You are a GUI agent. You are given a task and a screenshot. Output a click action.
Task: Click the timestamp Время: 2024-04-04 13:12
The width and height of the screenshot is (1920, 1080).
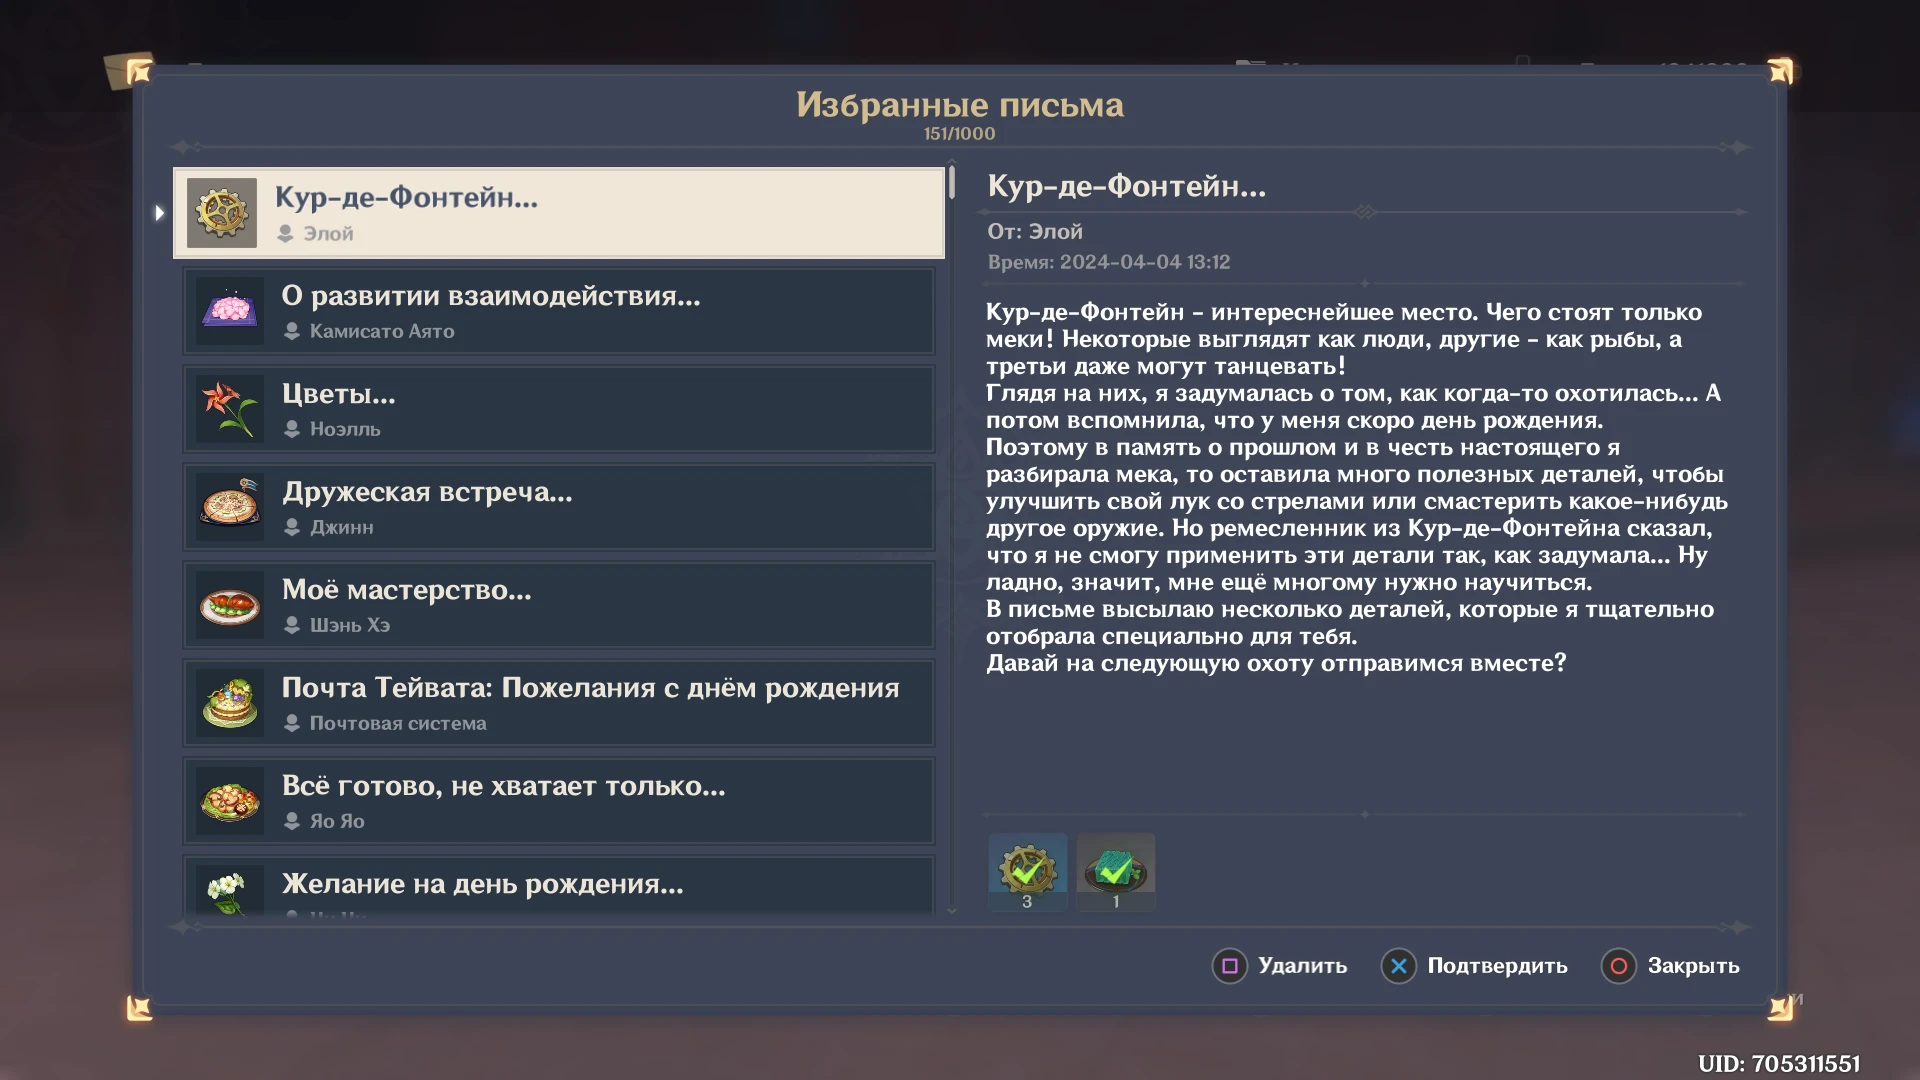pos(1109,262)
